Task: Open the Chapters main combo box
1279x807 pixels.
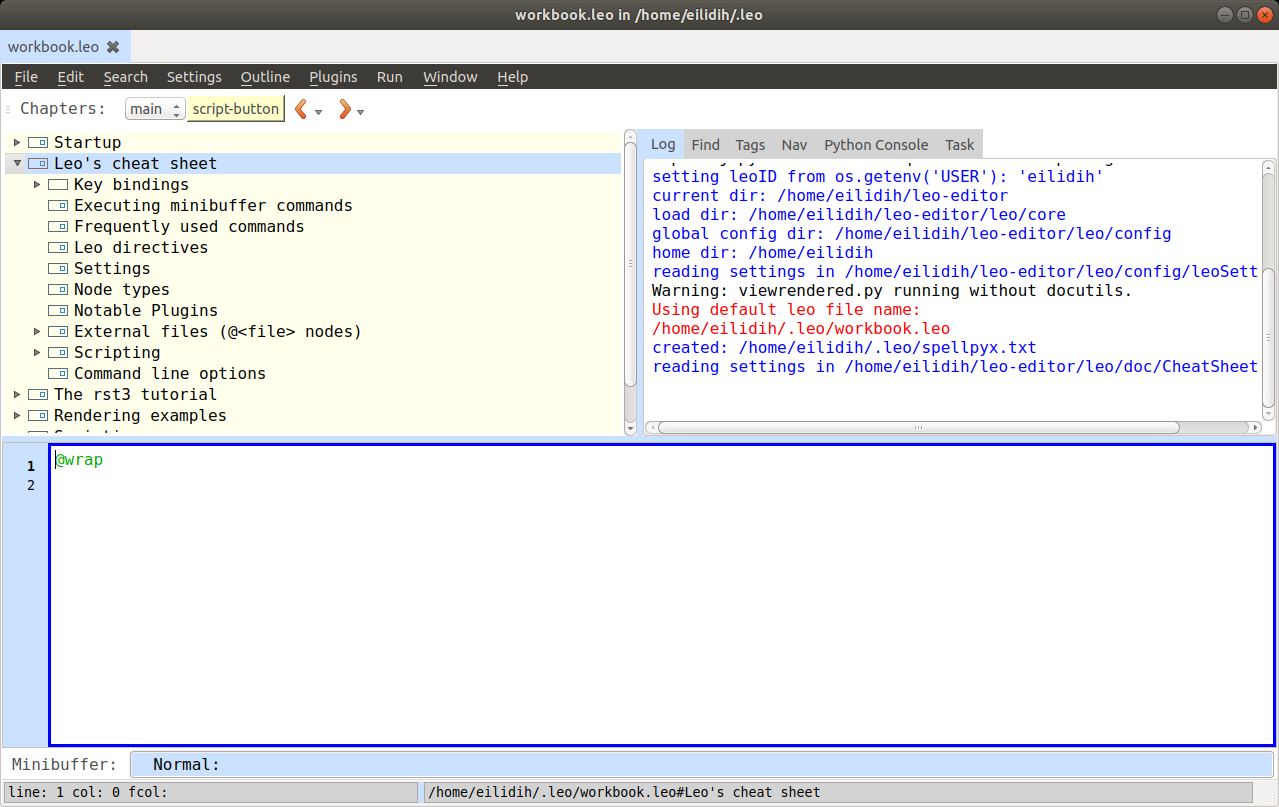Action: 155,109
